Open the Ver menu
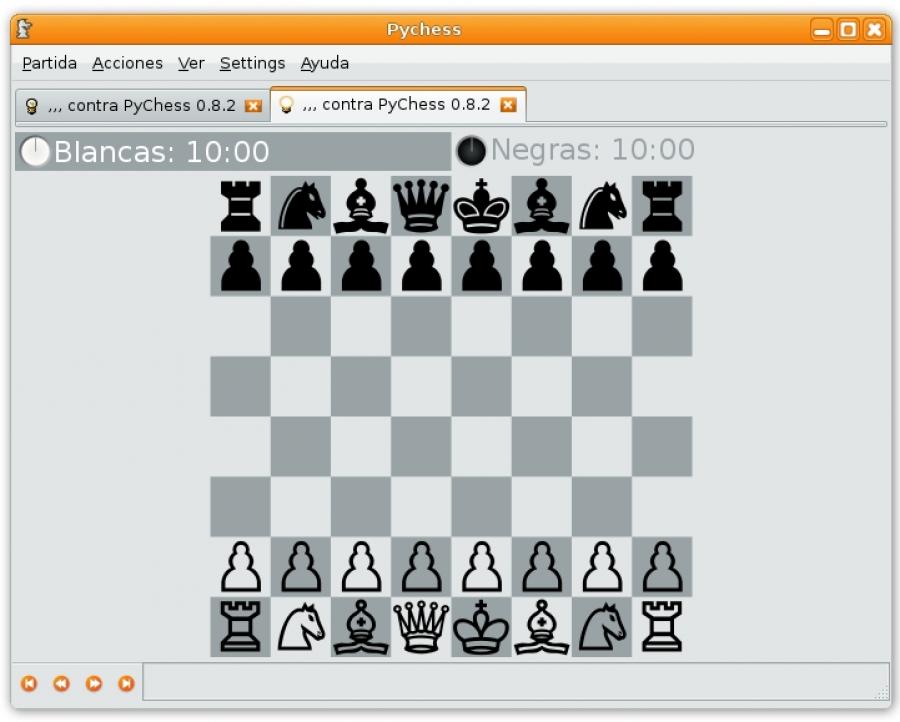 (x=190, y=63)
